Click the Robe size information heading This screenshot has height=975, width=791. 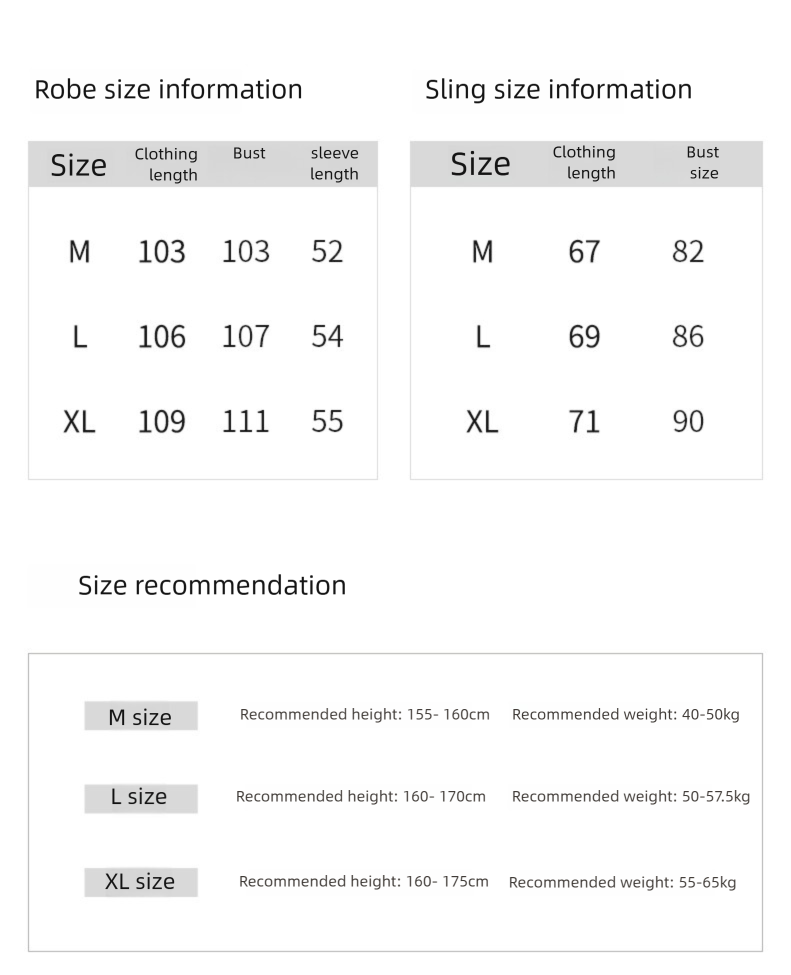pos(168,90)
